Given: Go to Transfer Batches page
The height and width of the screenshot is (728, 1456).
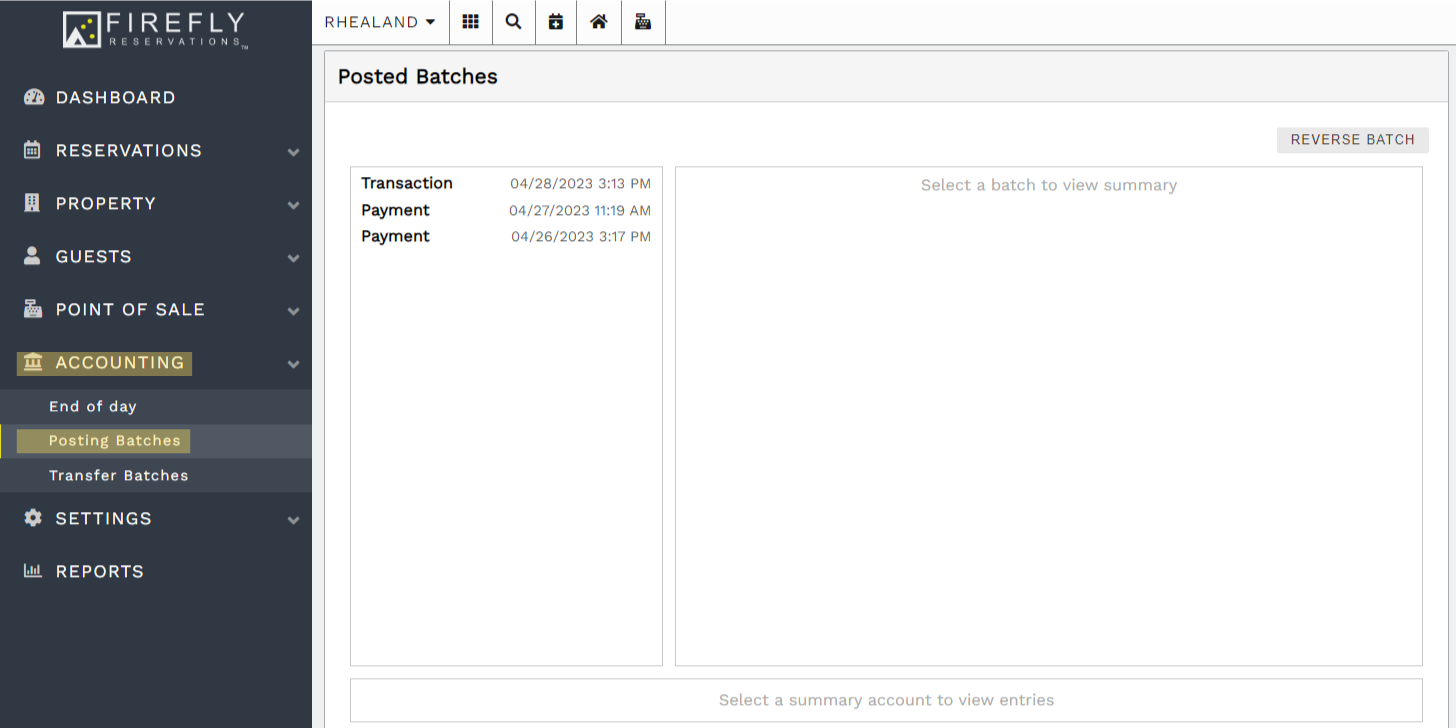Looking at the screenshot, I should pos(118,475).
